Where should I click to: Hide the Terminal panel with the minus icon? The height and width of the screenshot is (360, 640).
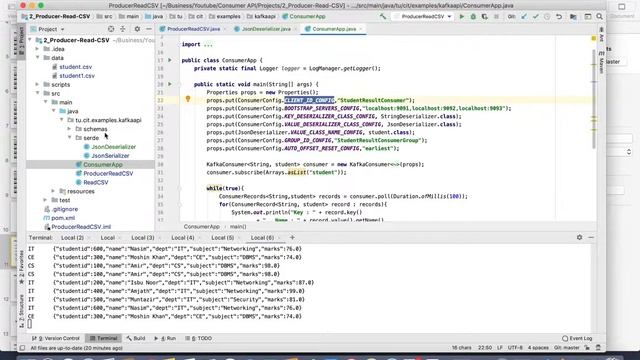(x=591, y=237)
